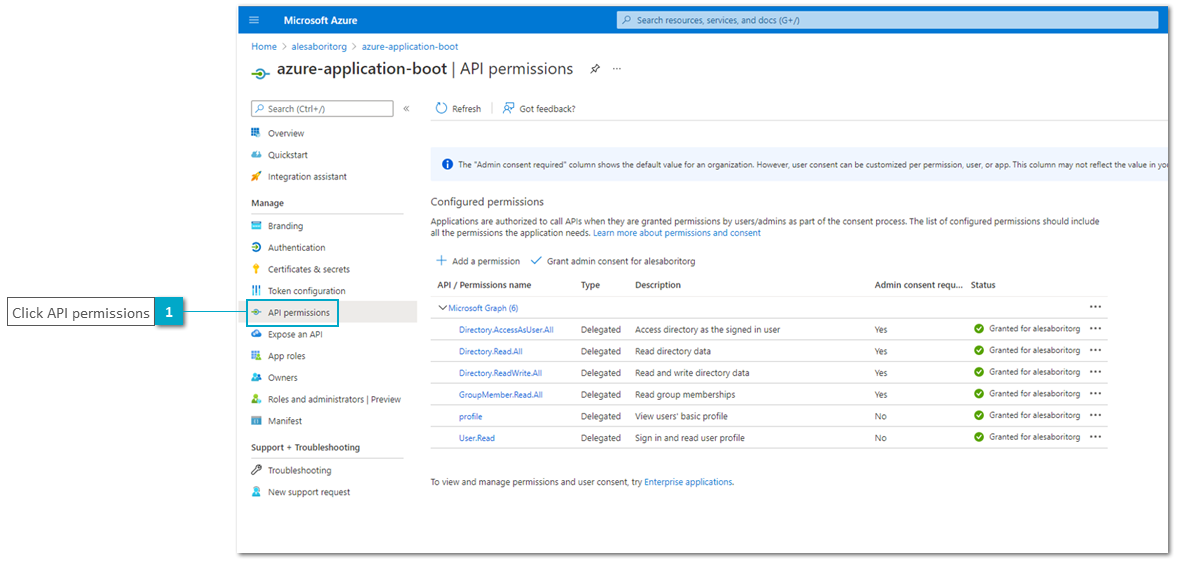1177x562 pixels.
Task: Click 'Sign in and read user profile' text
Action: [690, 438]
